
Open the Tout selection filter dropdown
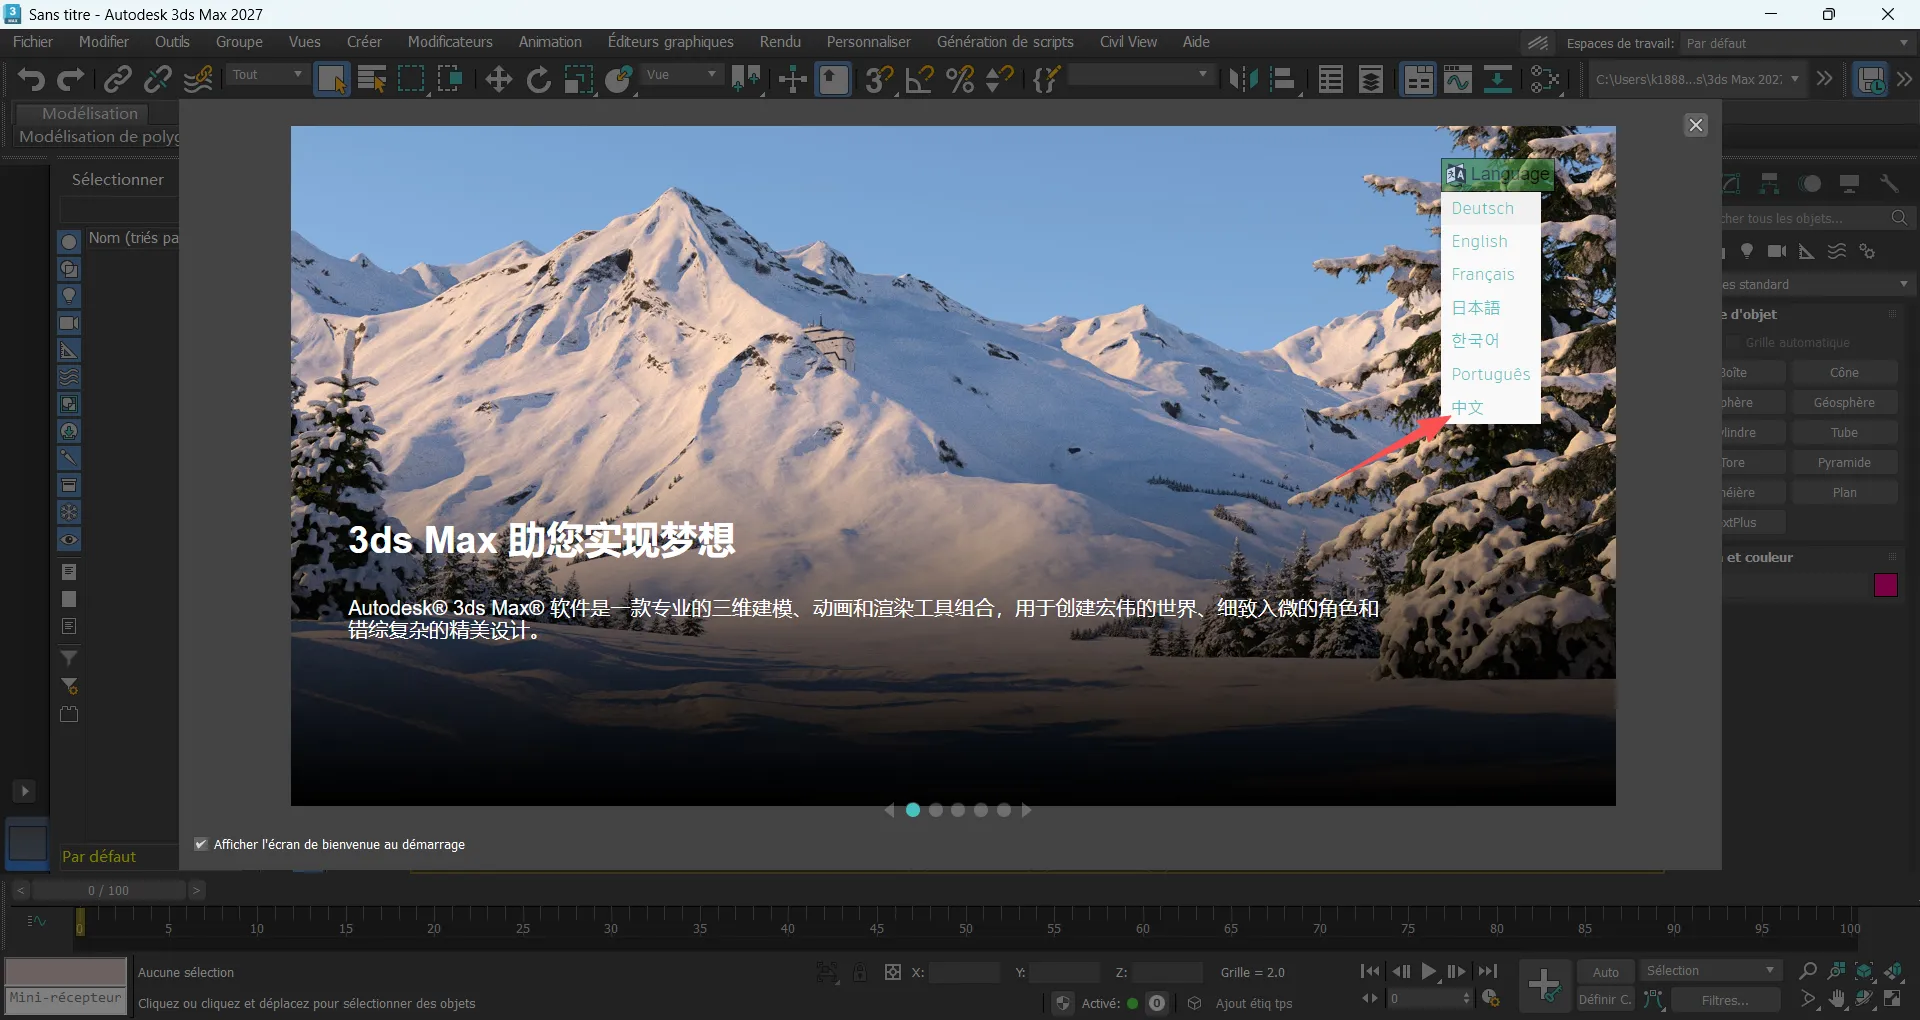(x=267, y=75)
